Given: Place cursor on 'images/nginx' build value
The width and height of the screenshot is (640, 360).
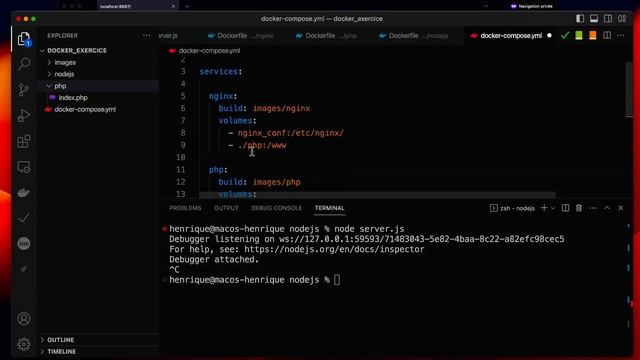Looking at the screenshot, I should (x=281, y=108).
